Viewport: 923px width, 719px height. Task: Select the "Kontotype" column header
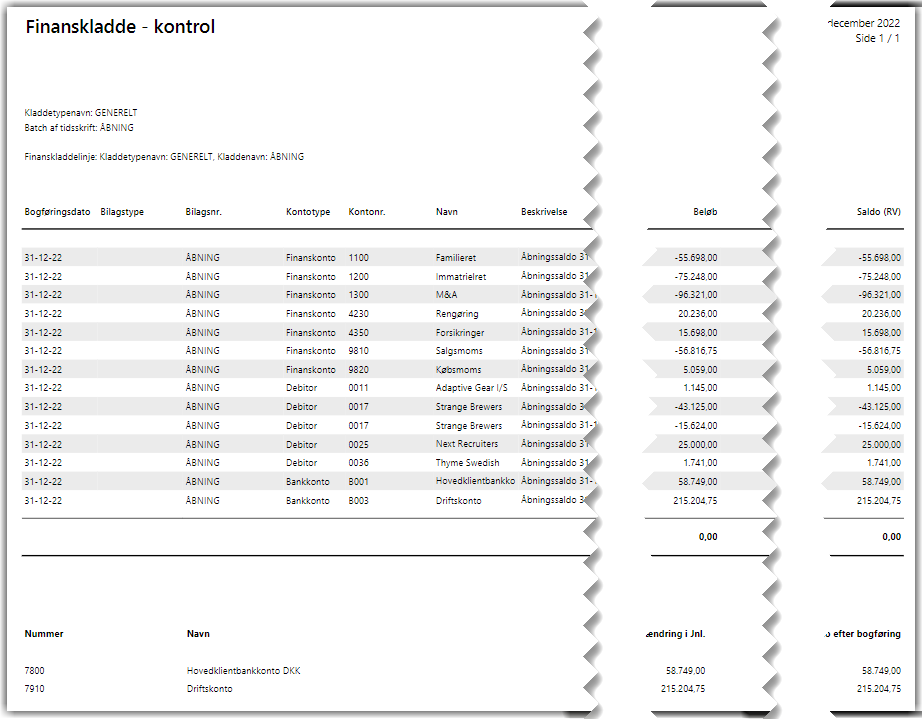click(308, 212)
